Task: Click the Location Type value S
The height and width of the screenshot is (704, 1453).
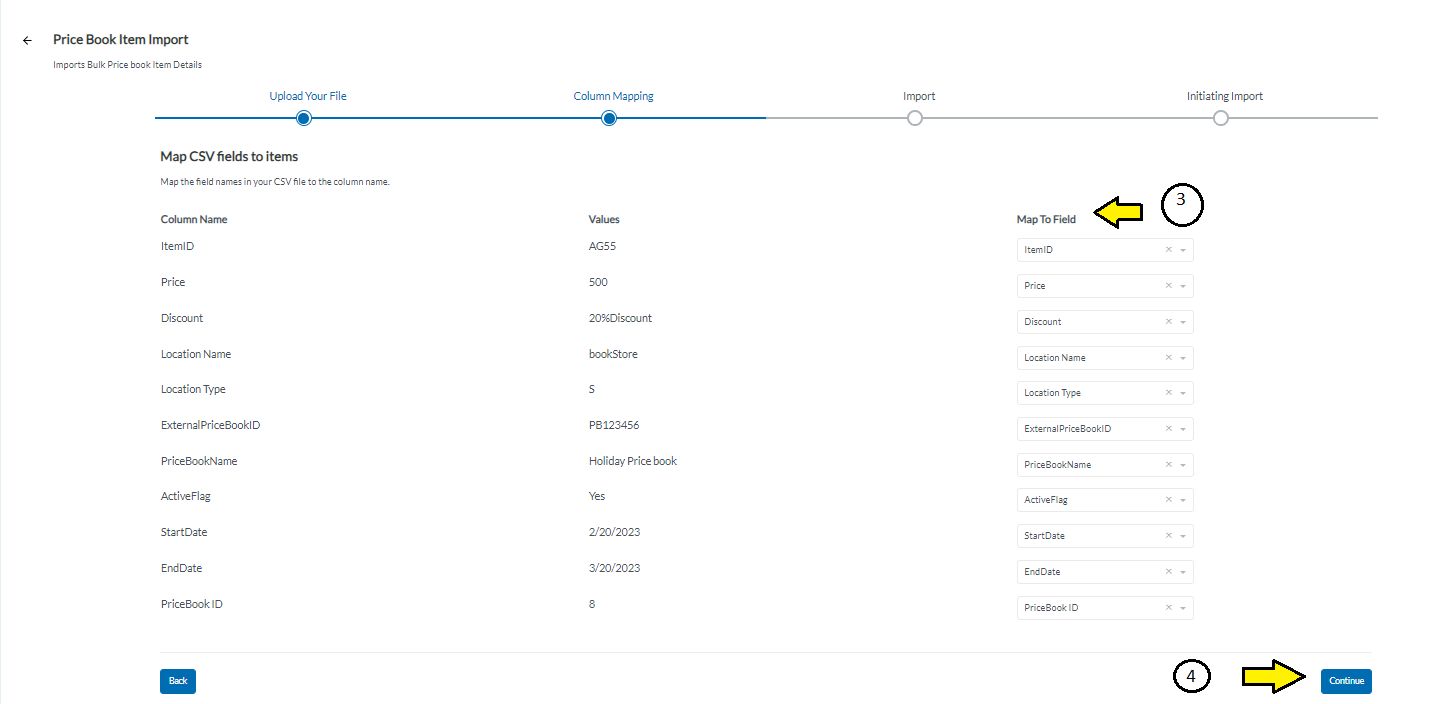Action: point(592,389)
